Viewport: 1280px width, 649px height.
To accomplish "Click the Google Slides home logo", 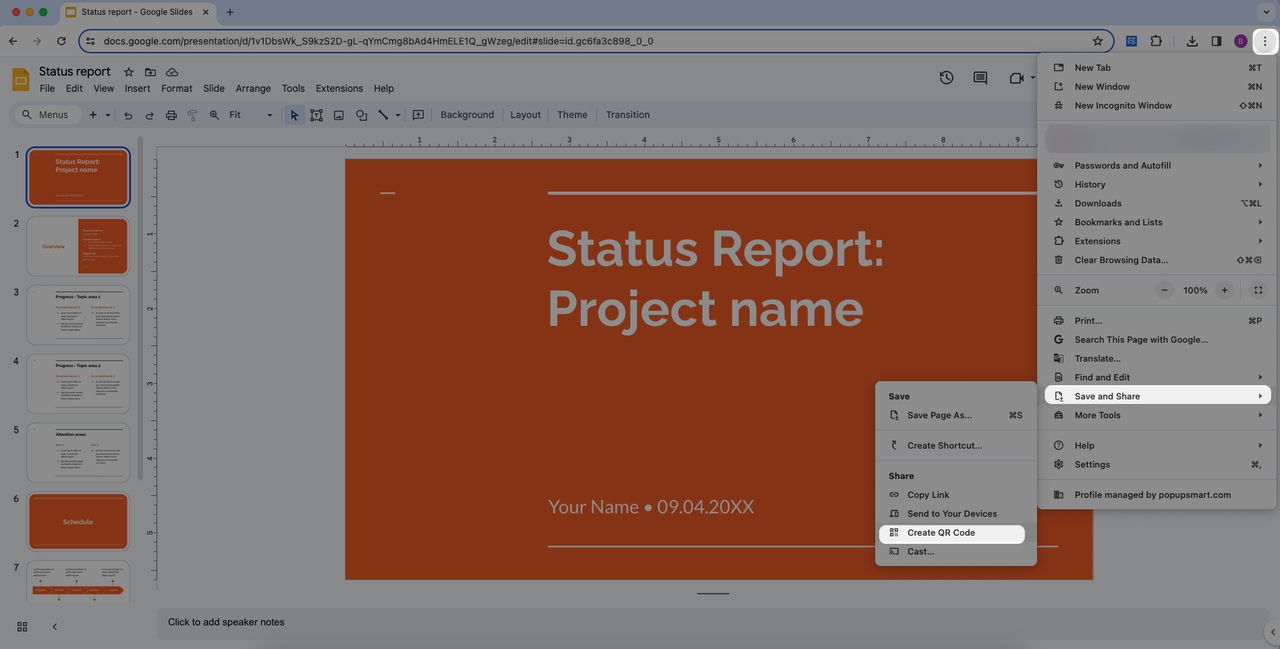I will click(x=20, y=79).
